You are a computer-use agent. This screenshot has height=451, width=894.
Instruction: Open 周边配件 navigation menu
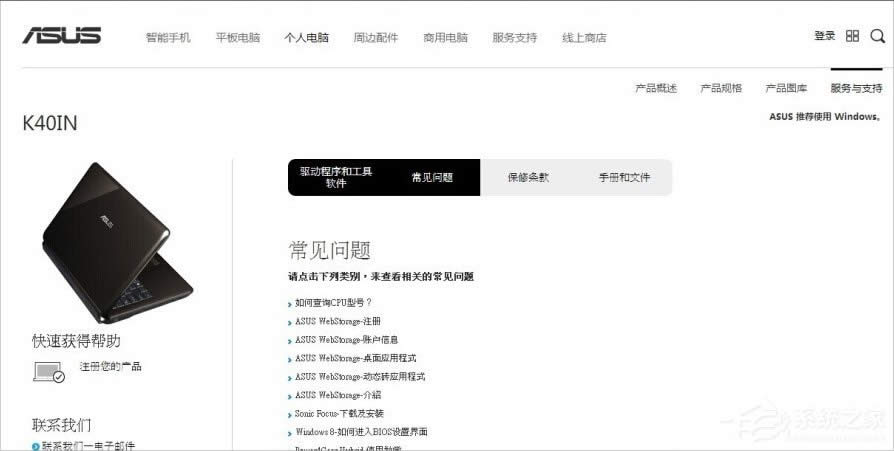tap(376, 38)
